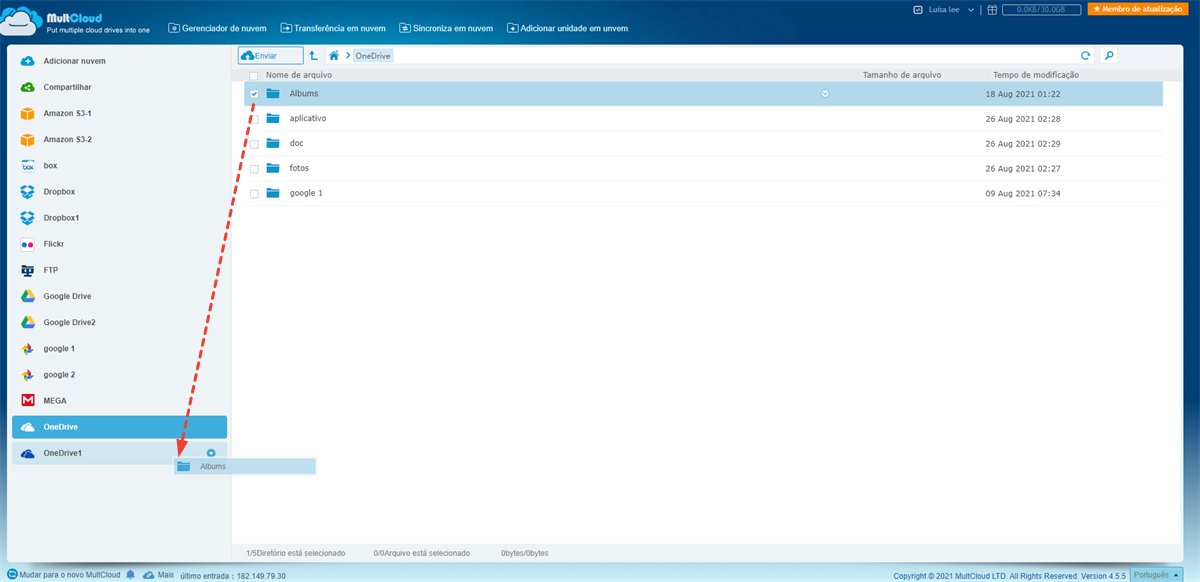Screen dimensions: 1200x582
Task: Open the fotos folder name
Action: [x=299, y=168]
